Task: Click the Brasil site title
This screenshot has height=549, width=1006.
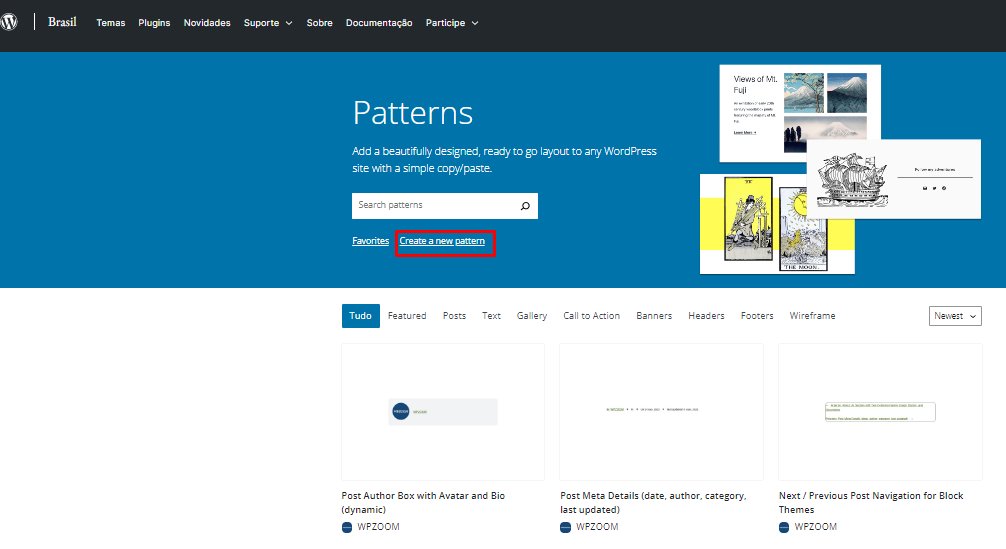Action: [62, 22]
